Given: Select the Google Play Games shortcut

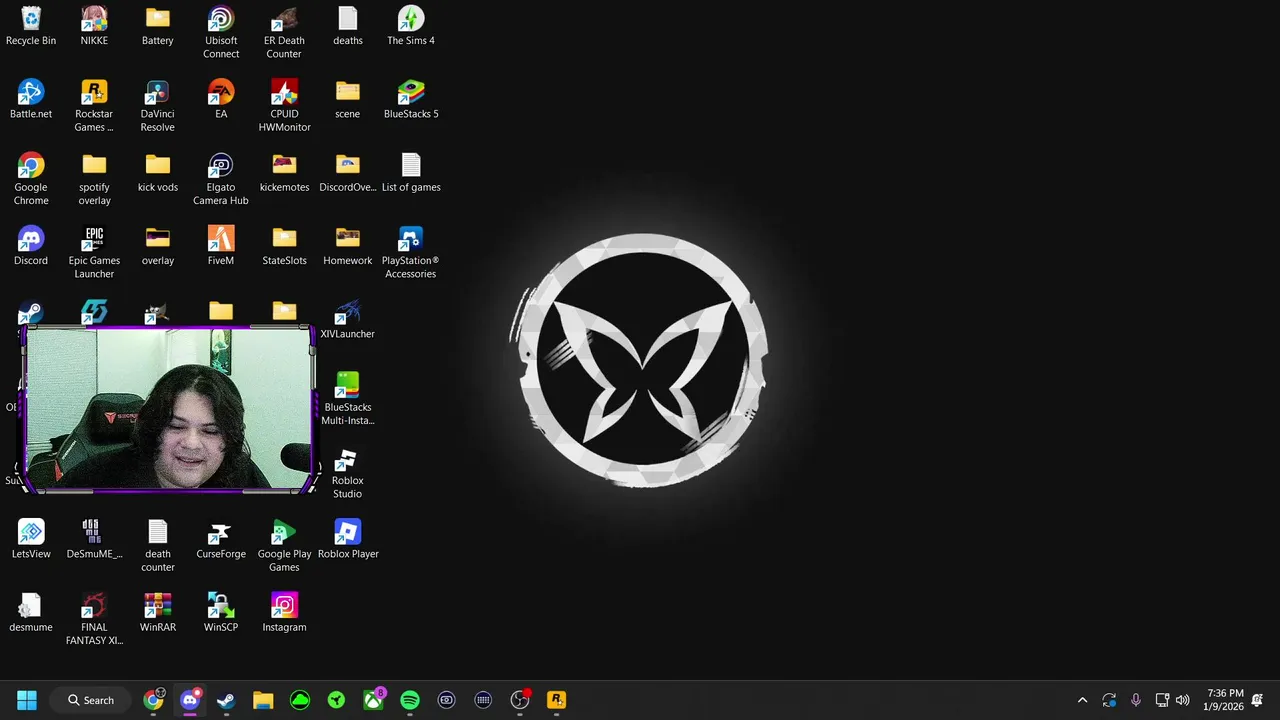Looking at the screenshot, I should [x=284, y=545].
